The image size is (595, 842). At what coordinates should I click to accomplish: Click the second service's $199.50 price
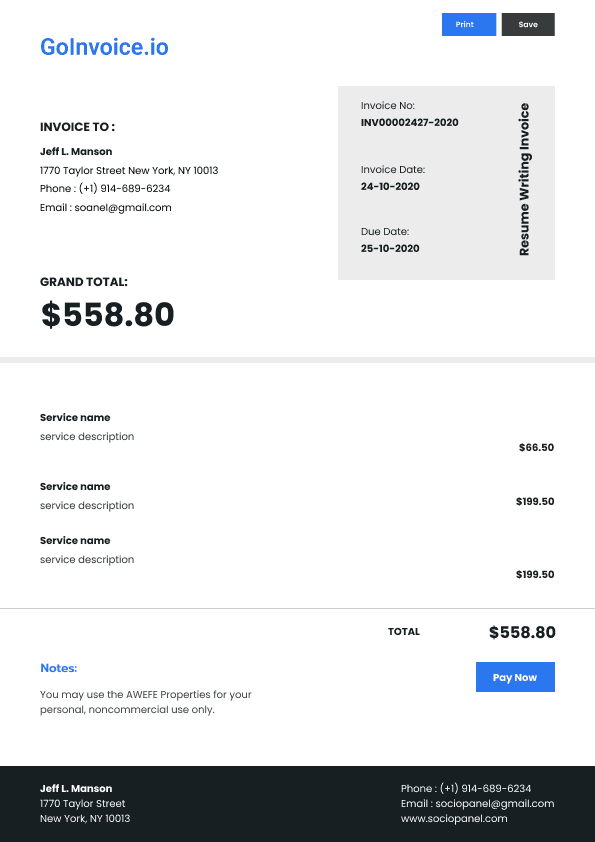point(535,501)
